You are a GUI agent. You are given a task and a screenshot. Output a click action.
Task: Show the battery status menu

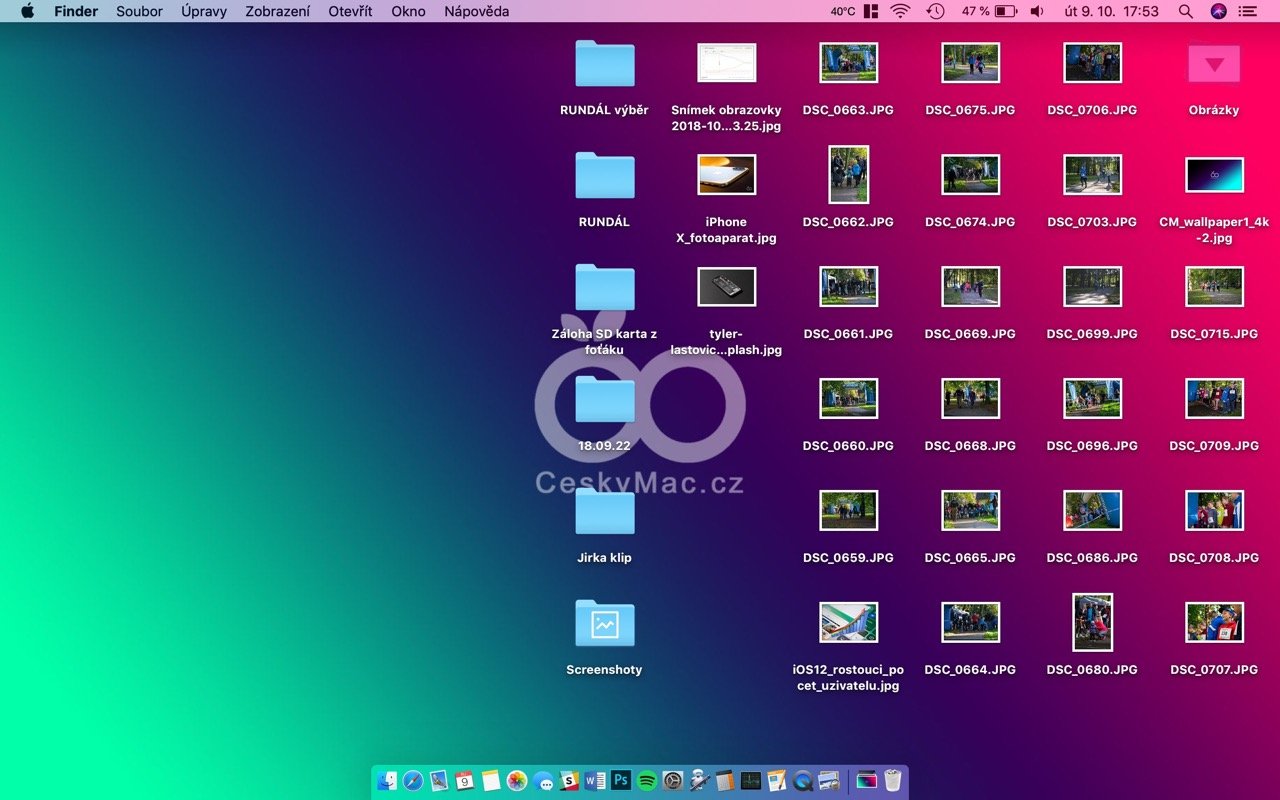[x=1005, y=11]
